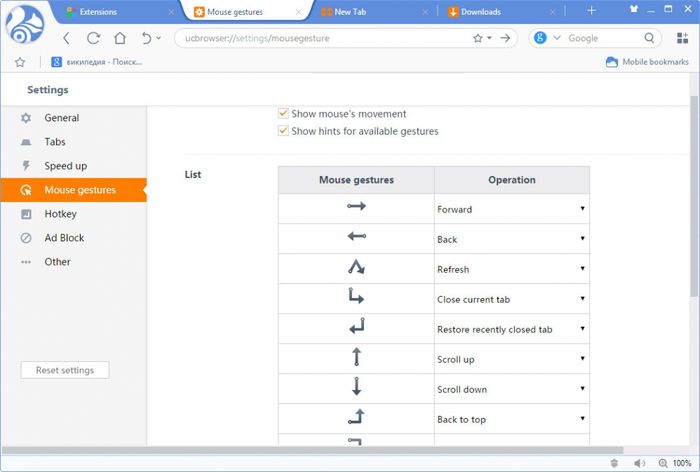Viewport: 700px width, 472px height.
Task: Open the Back operation dropdown
Action: [512, 239]
